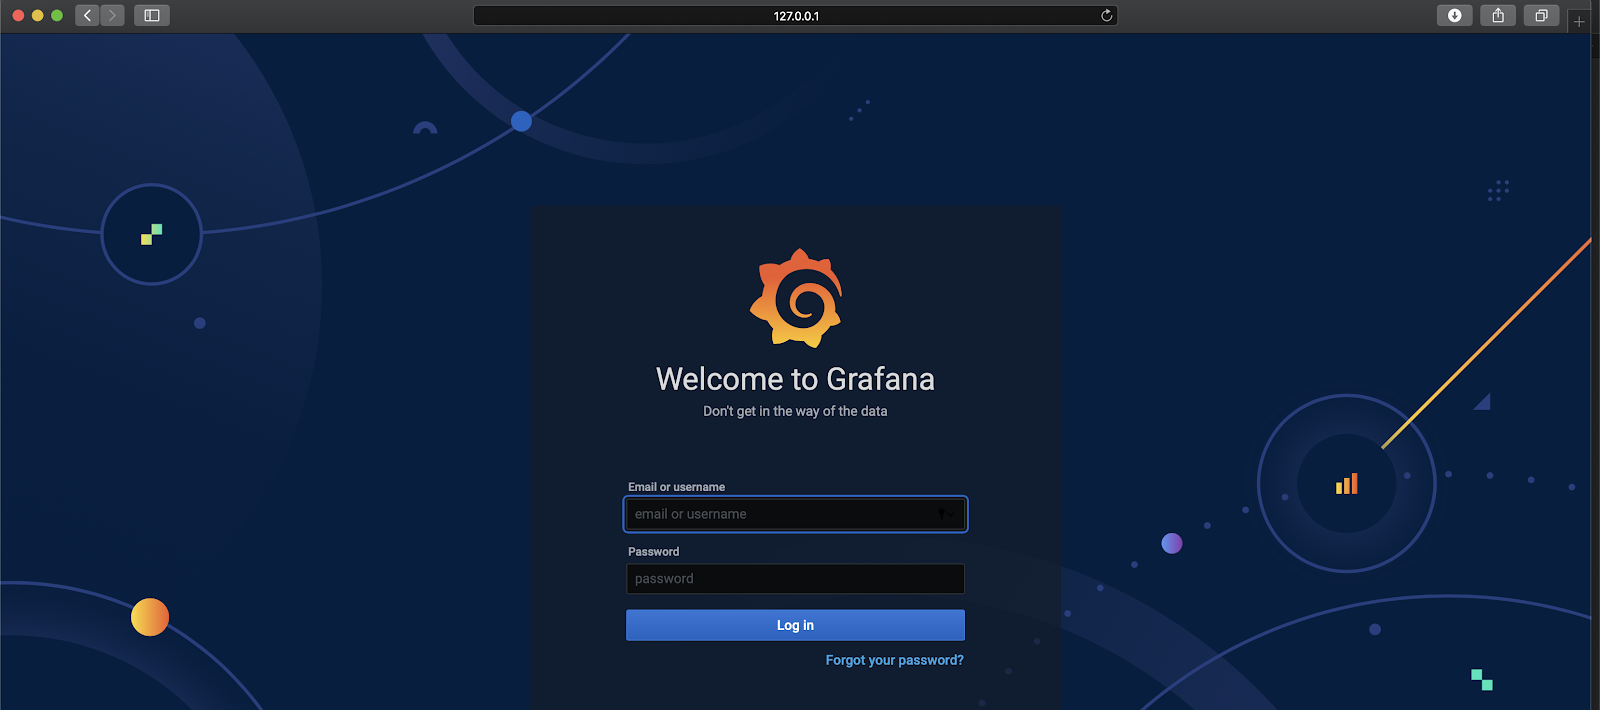The height and width of the screenshot is (710, 1600).
Task: Open the Safari downloads button
Action: [x=1454, y=15]
